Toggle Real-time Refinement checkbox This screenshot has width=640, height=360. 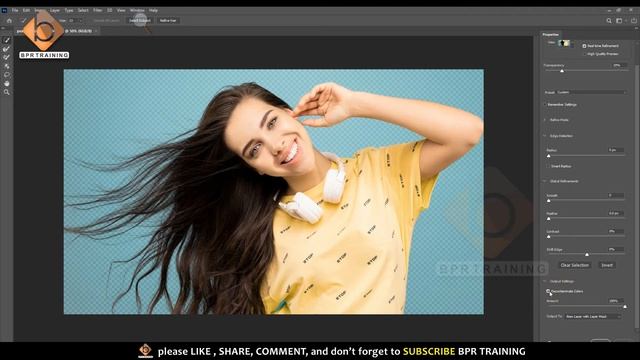[x=584, y=46]
